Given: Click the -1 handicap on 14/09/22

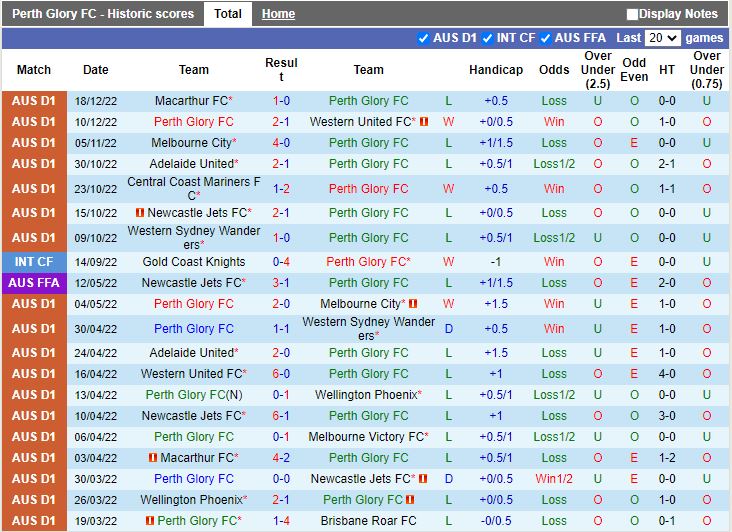Looking at the screenshot, I should [x=496, y=262].
